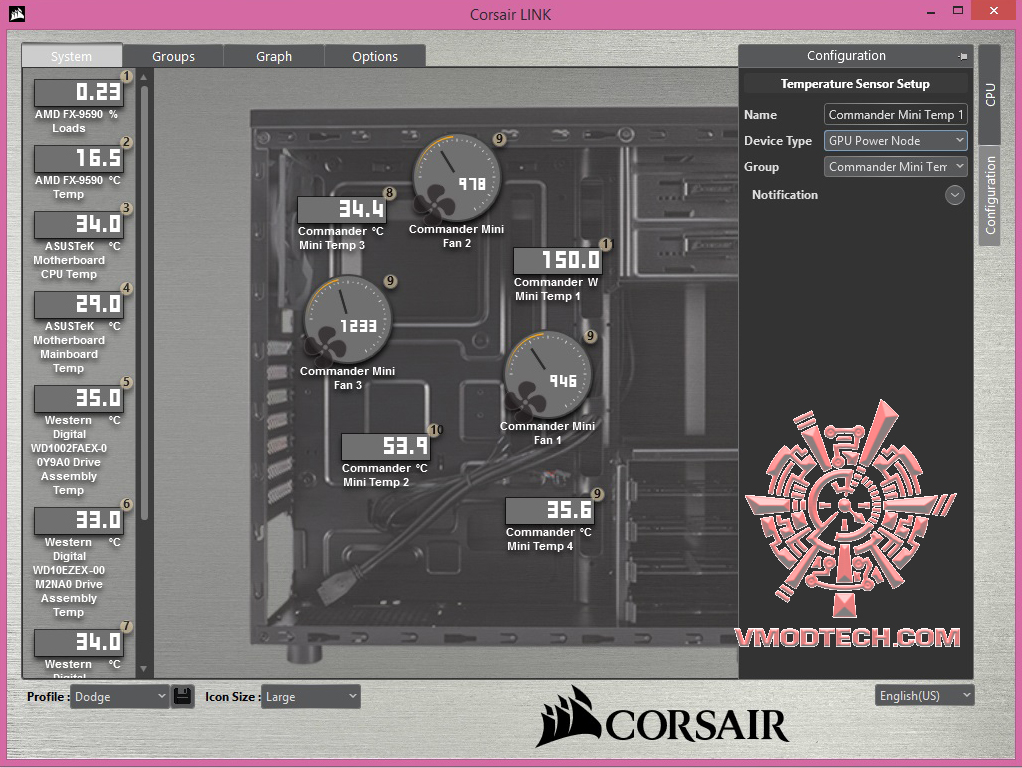The width and height of the screenshot is (1022, 768).
Task: Click the pin icon on Configuration panel
Action: pyautogui.click(x=963, y=57)
